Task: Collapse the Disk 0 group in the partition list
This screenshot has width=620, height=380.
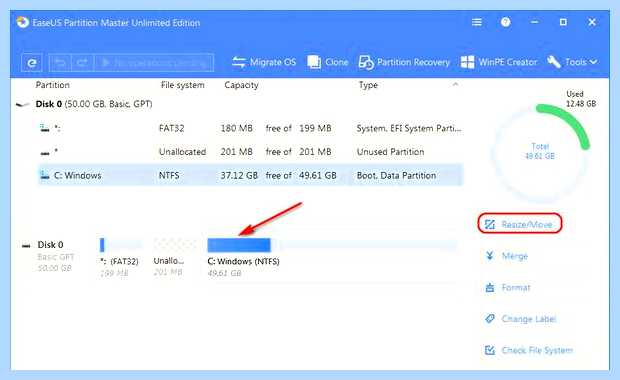Action: pos(22,104)
